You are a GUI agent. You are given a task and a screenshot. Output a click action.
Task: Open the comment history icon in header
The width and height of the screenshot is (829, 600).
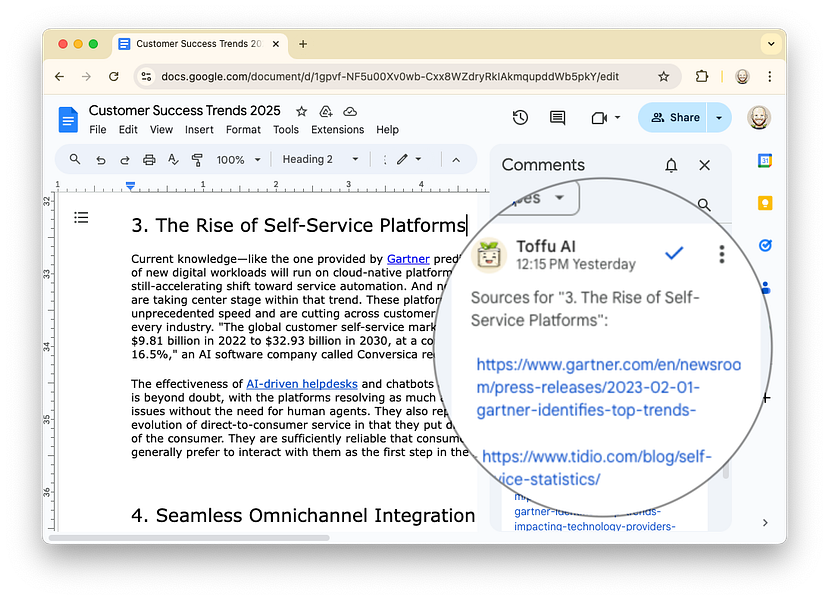click(x=557, y=117)
